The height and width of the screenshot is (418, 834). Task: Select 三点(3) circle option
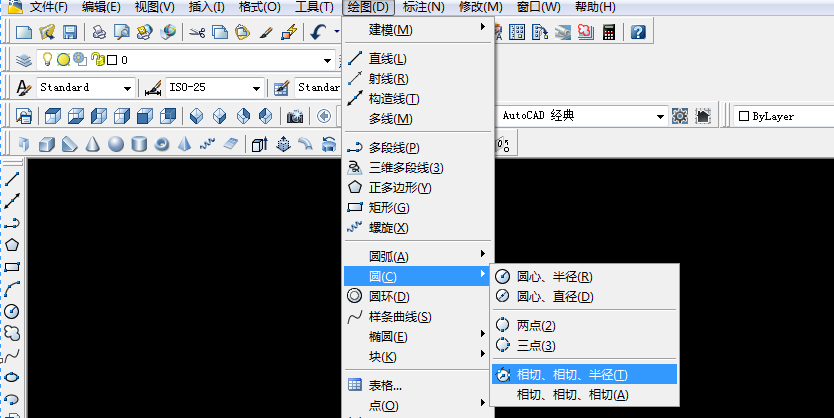[x=585, y=345]
